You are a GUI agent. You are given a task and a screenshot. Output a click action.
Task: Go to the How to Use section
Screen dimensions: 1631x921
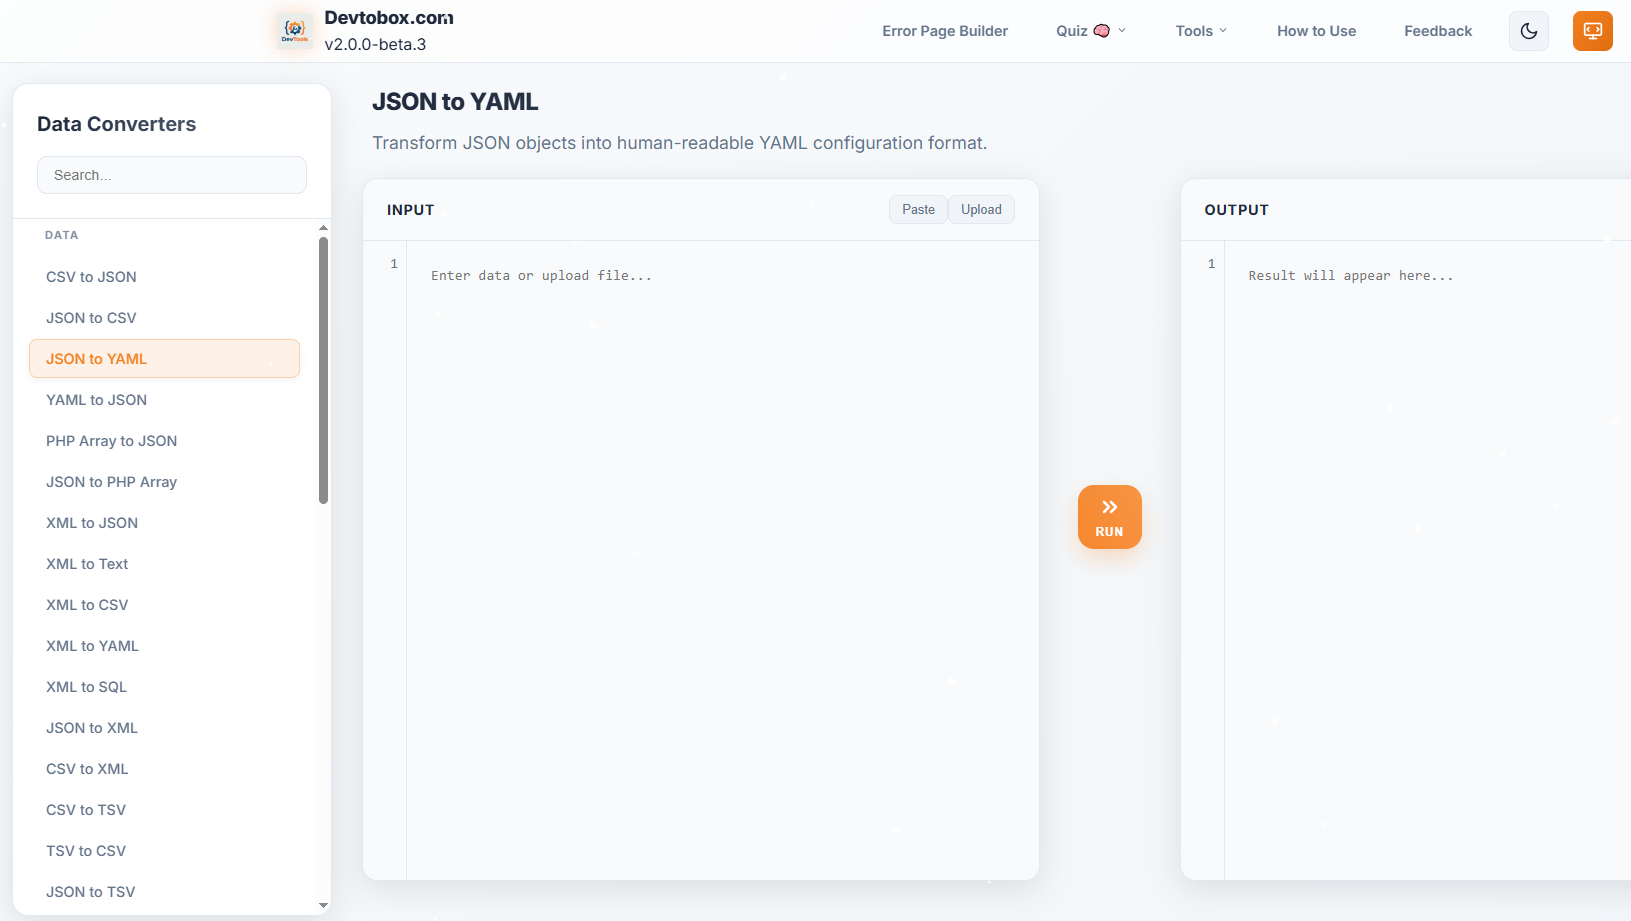1316,31
